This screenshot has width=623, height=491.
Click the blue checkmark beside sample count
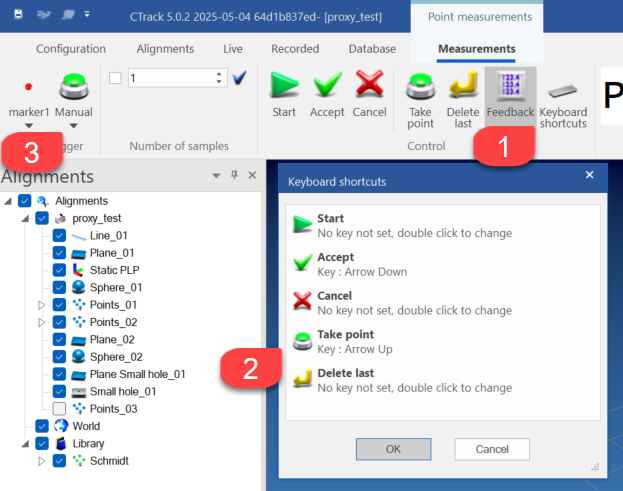[240, 78]
